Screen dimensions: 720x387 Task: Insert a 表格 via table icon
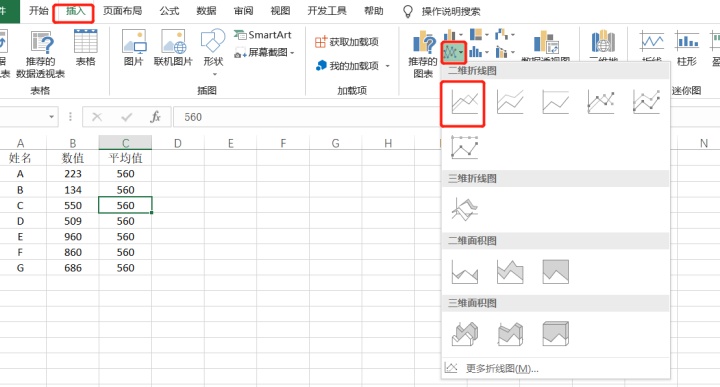click(x=85, y=48)
